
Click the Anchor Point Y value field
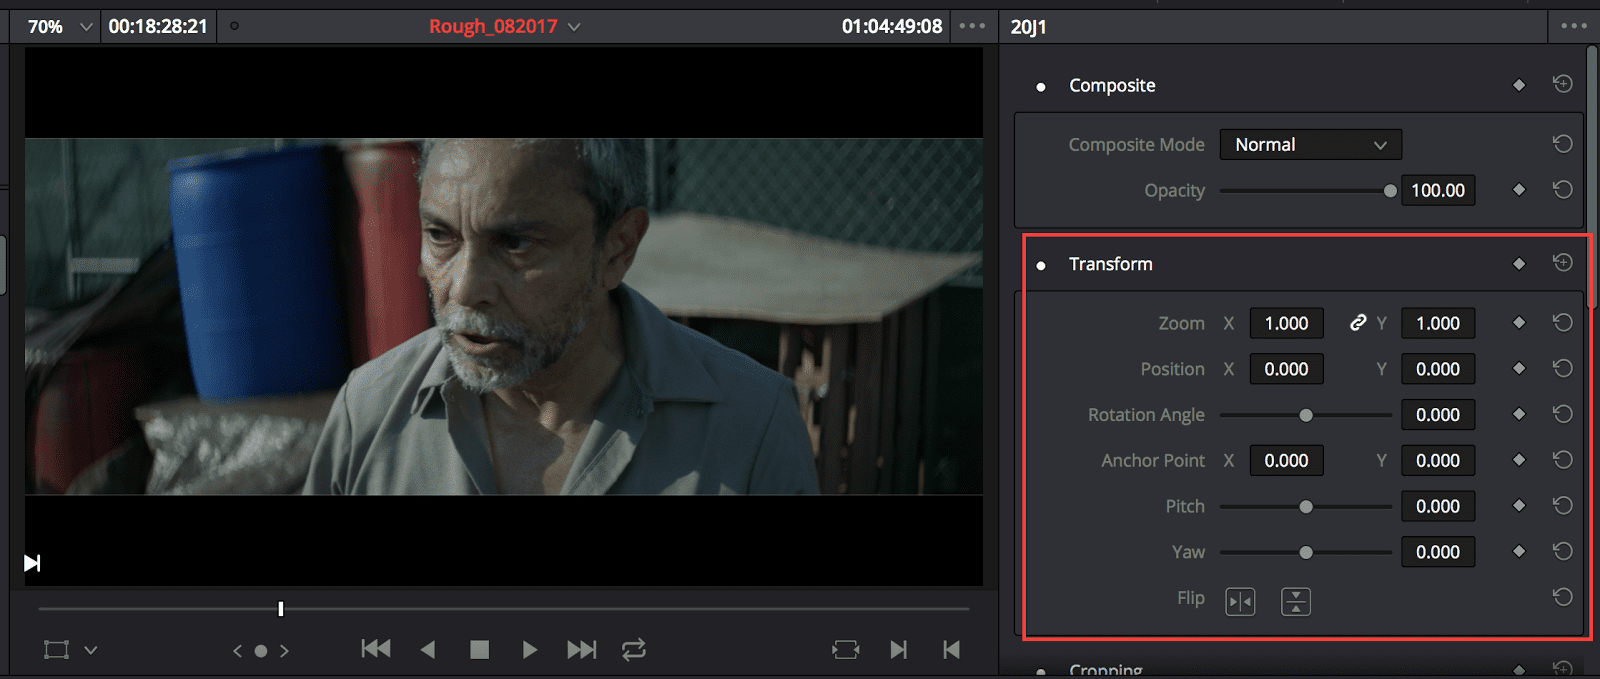click(x=1438, y=461)
